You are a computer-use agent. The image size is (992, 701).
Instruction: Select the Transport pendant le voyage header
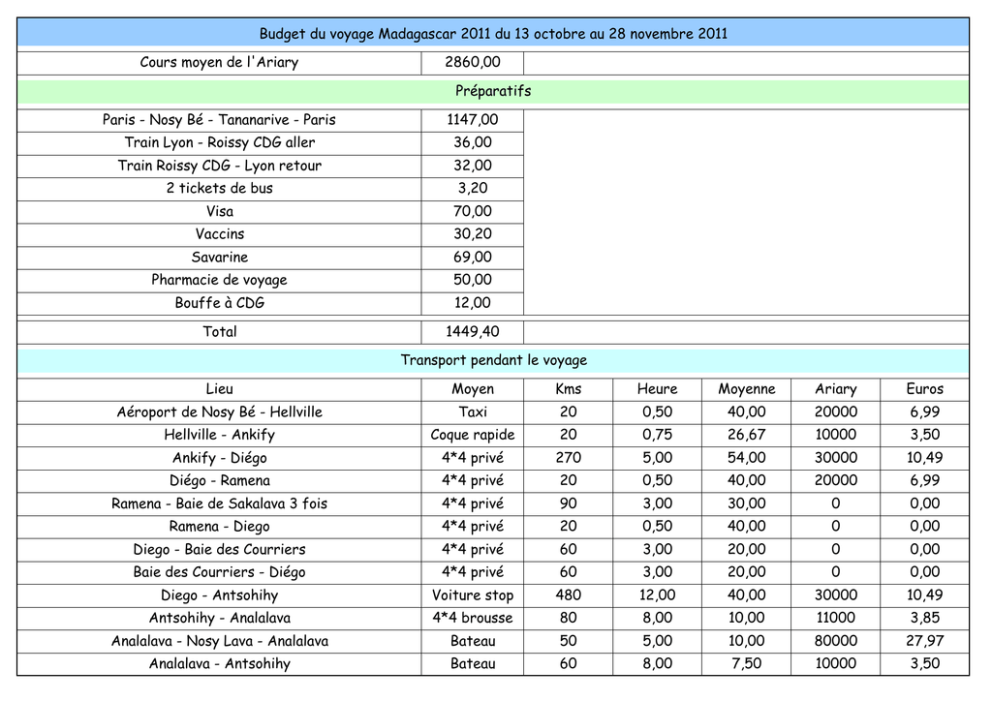[493, 361]
